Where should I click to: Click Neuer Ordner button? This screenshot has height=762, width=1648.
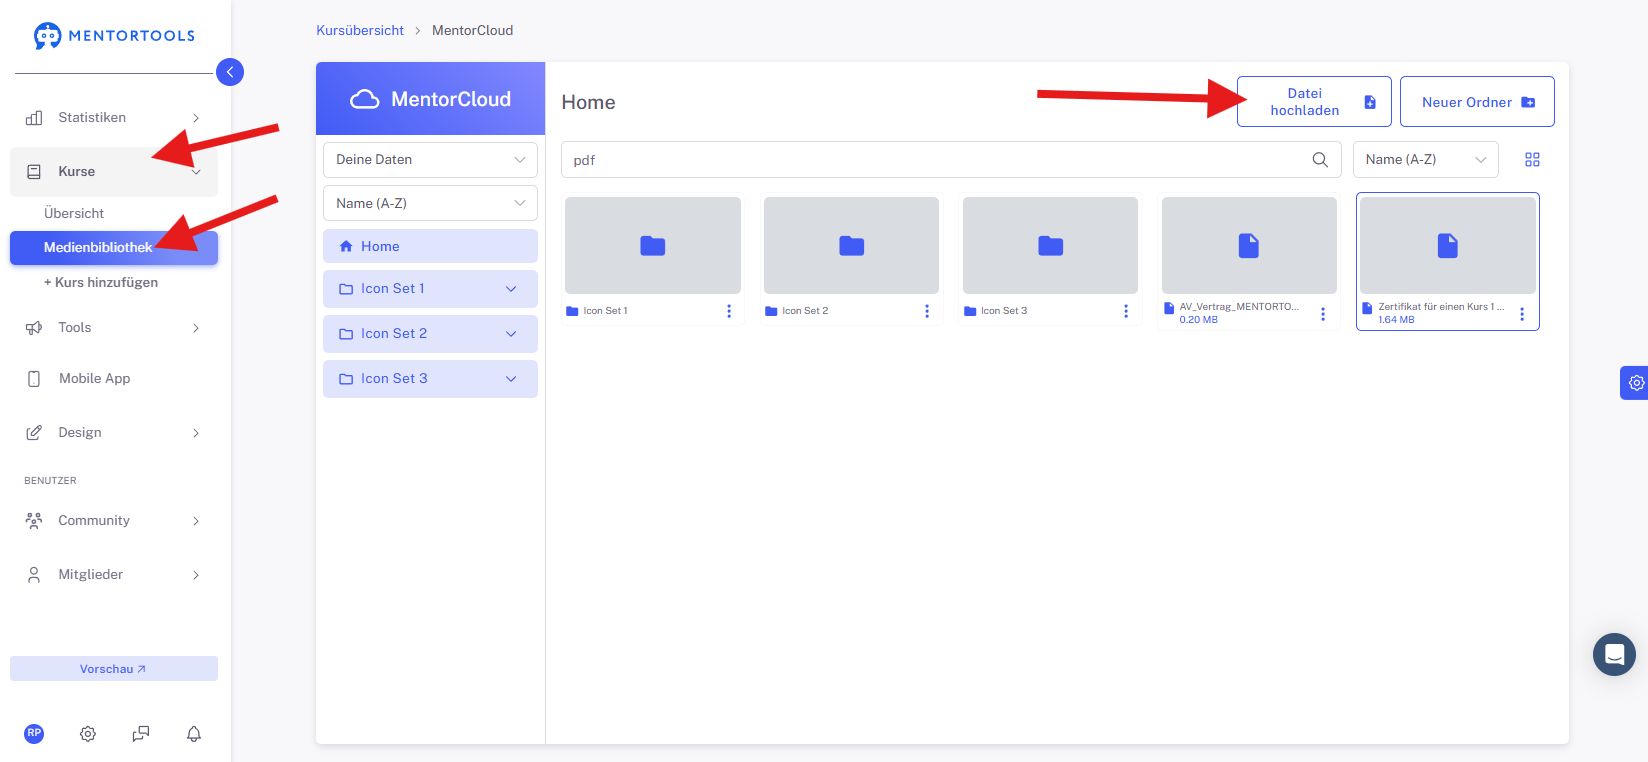1477,102
